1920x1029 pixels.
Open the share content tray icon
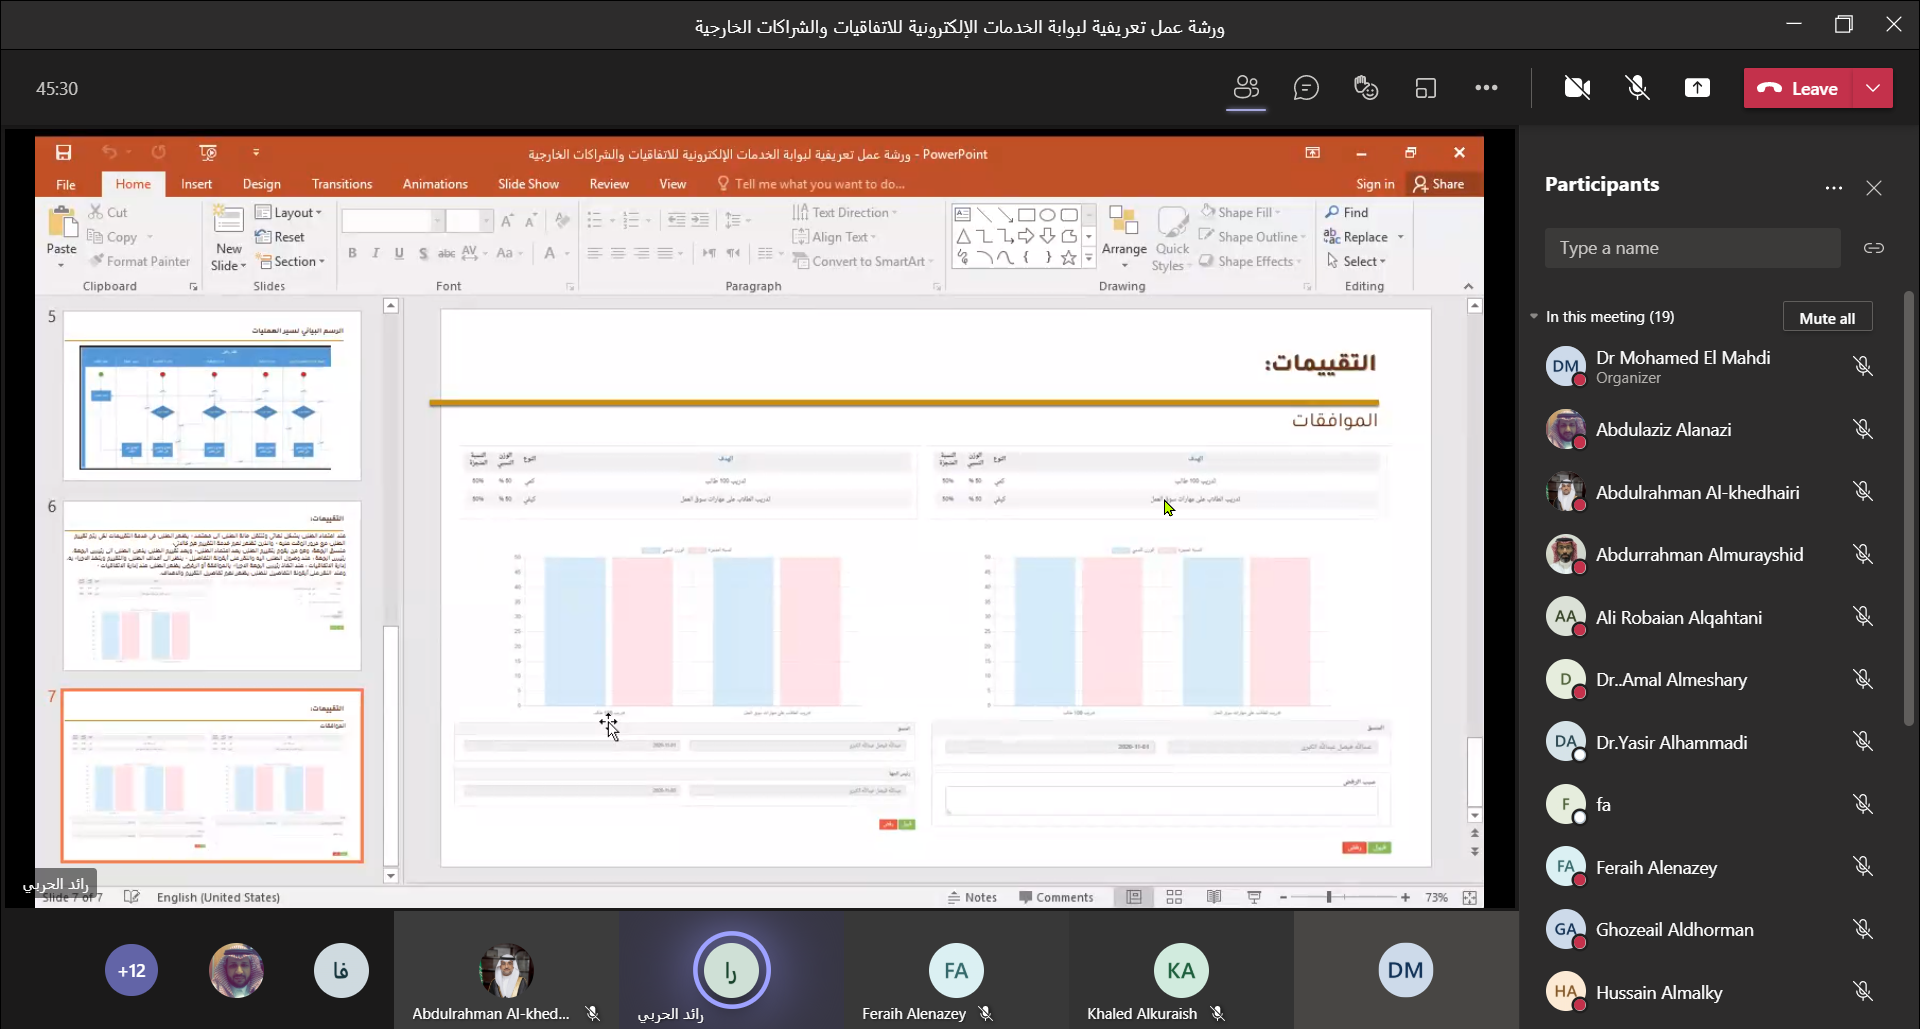pos(1697,88)
